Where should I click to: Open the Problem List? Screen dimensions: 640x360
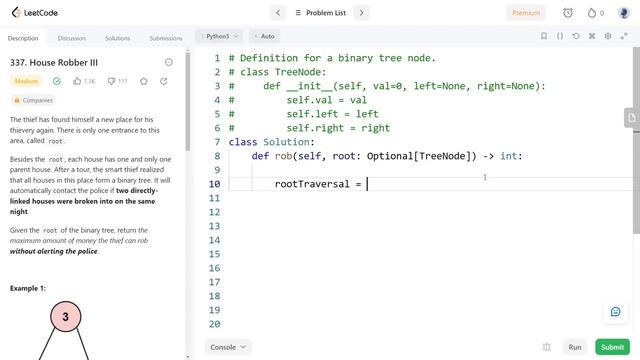click(320, 13)
